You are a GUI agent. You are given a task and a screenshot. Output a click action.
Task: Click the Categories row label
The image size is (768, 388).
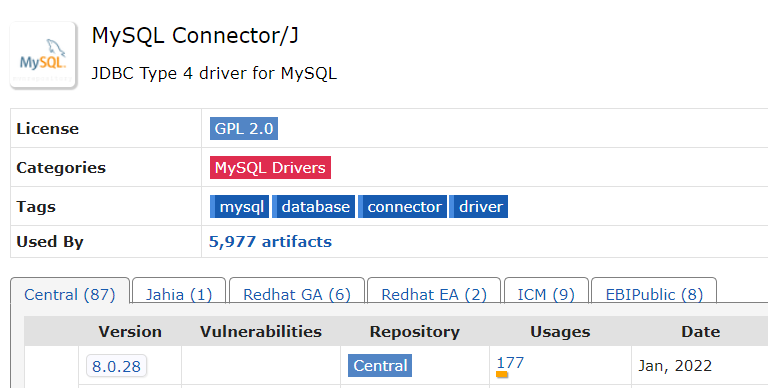(61, 168)
